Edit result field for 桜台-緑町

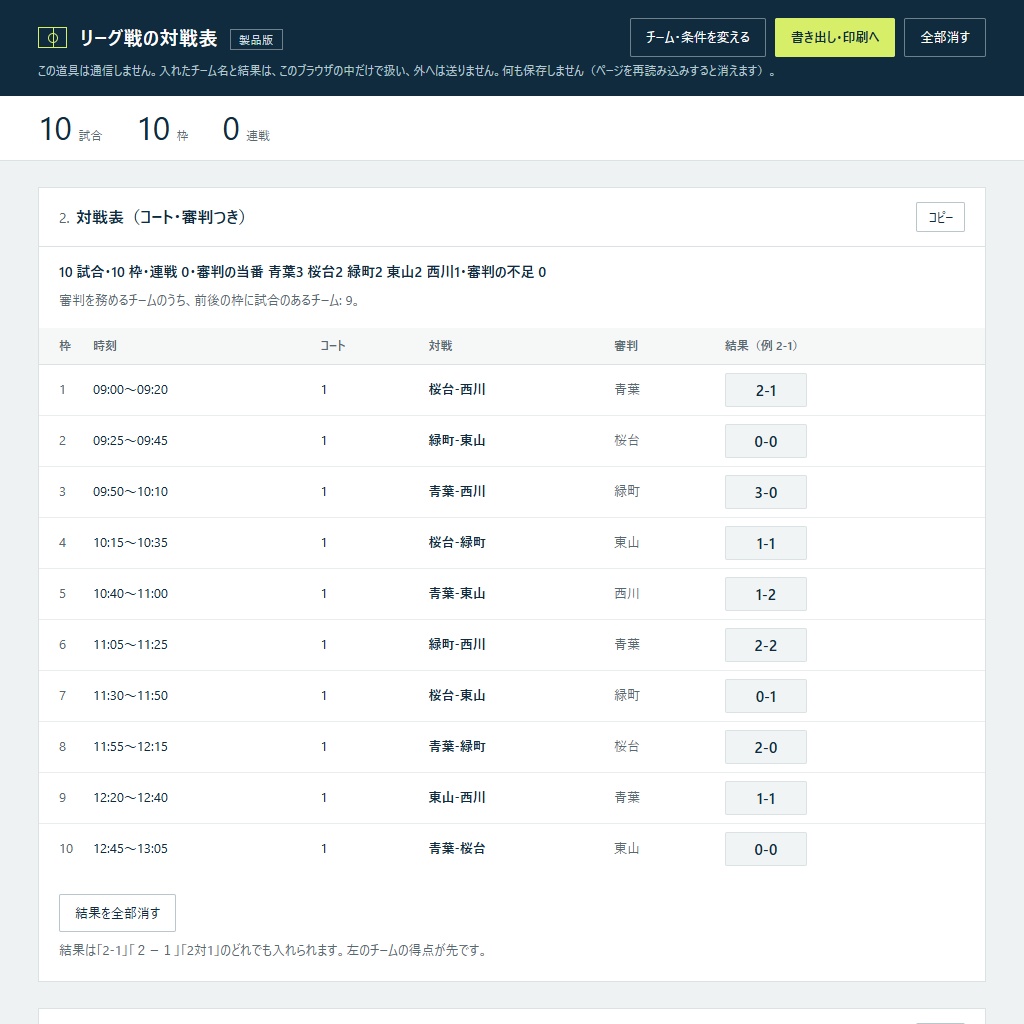[765, 543]
